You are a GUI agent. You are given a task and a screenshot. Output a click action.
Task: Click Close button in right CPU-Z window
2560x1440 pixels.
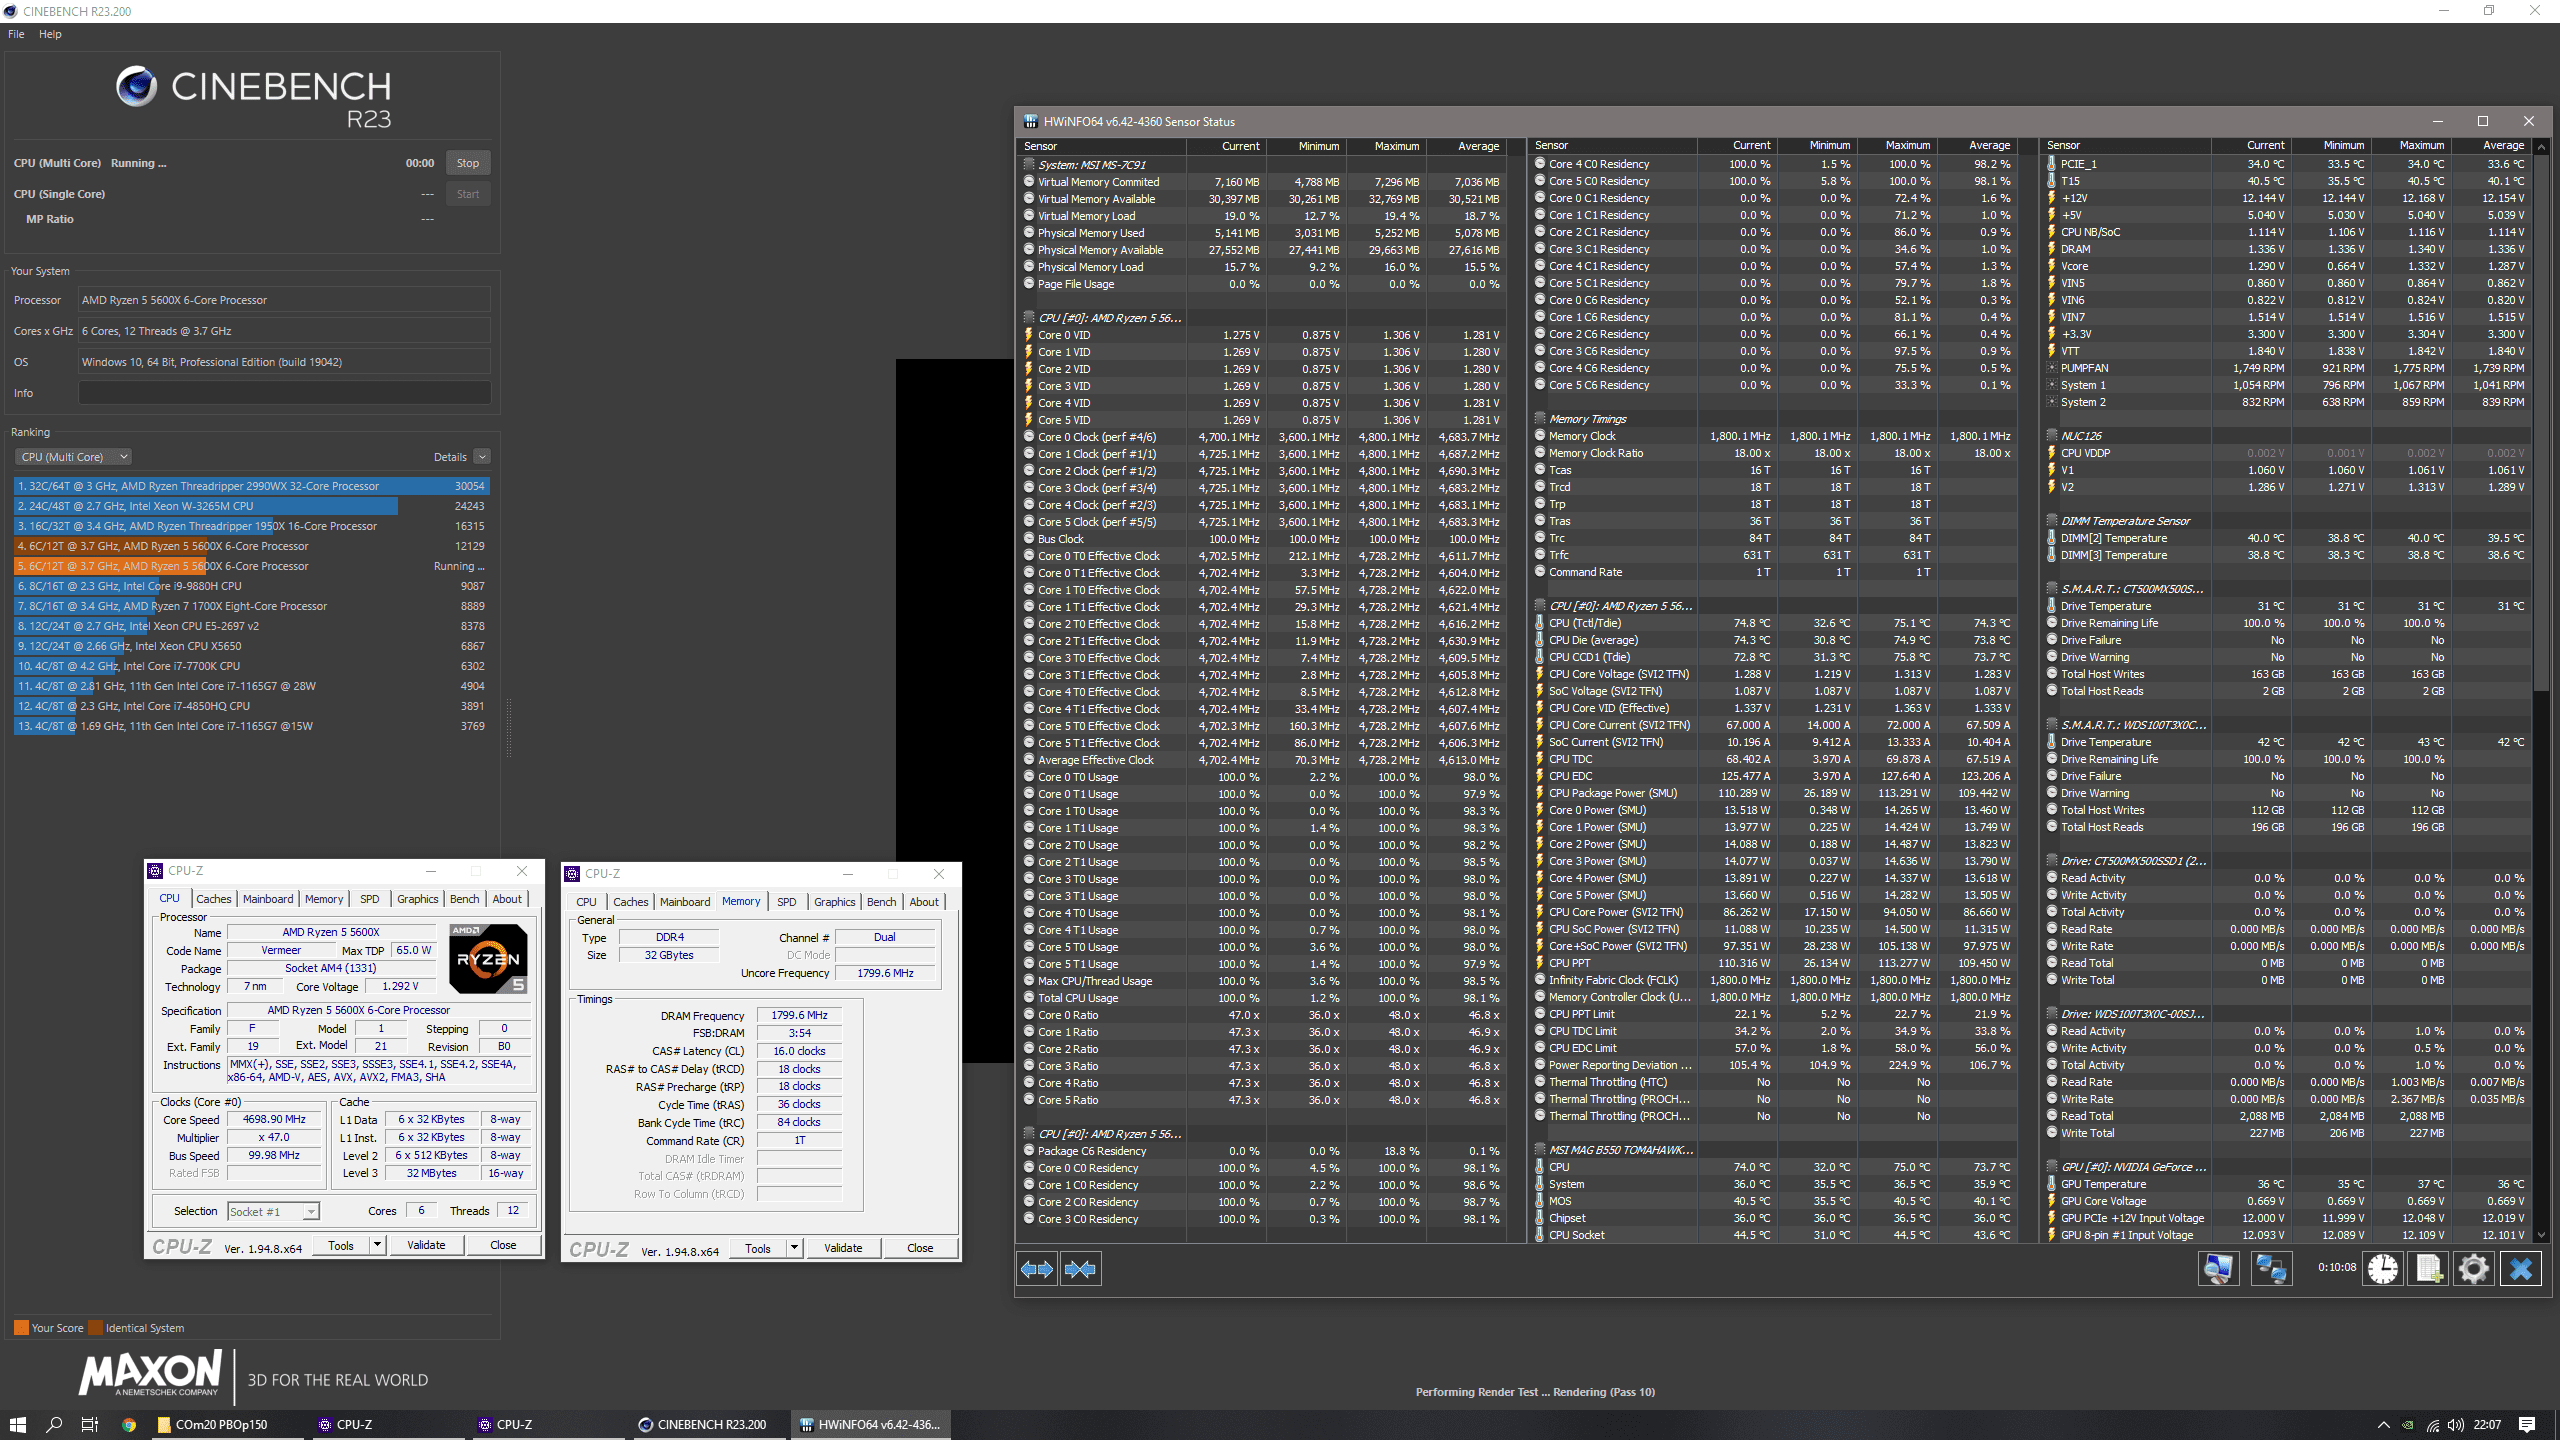click(920, 1248)
